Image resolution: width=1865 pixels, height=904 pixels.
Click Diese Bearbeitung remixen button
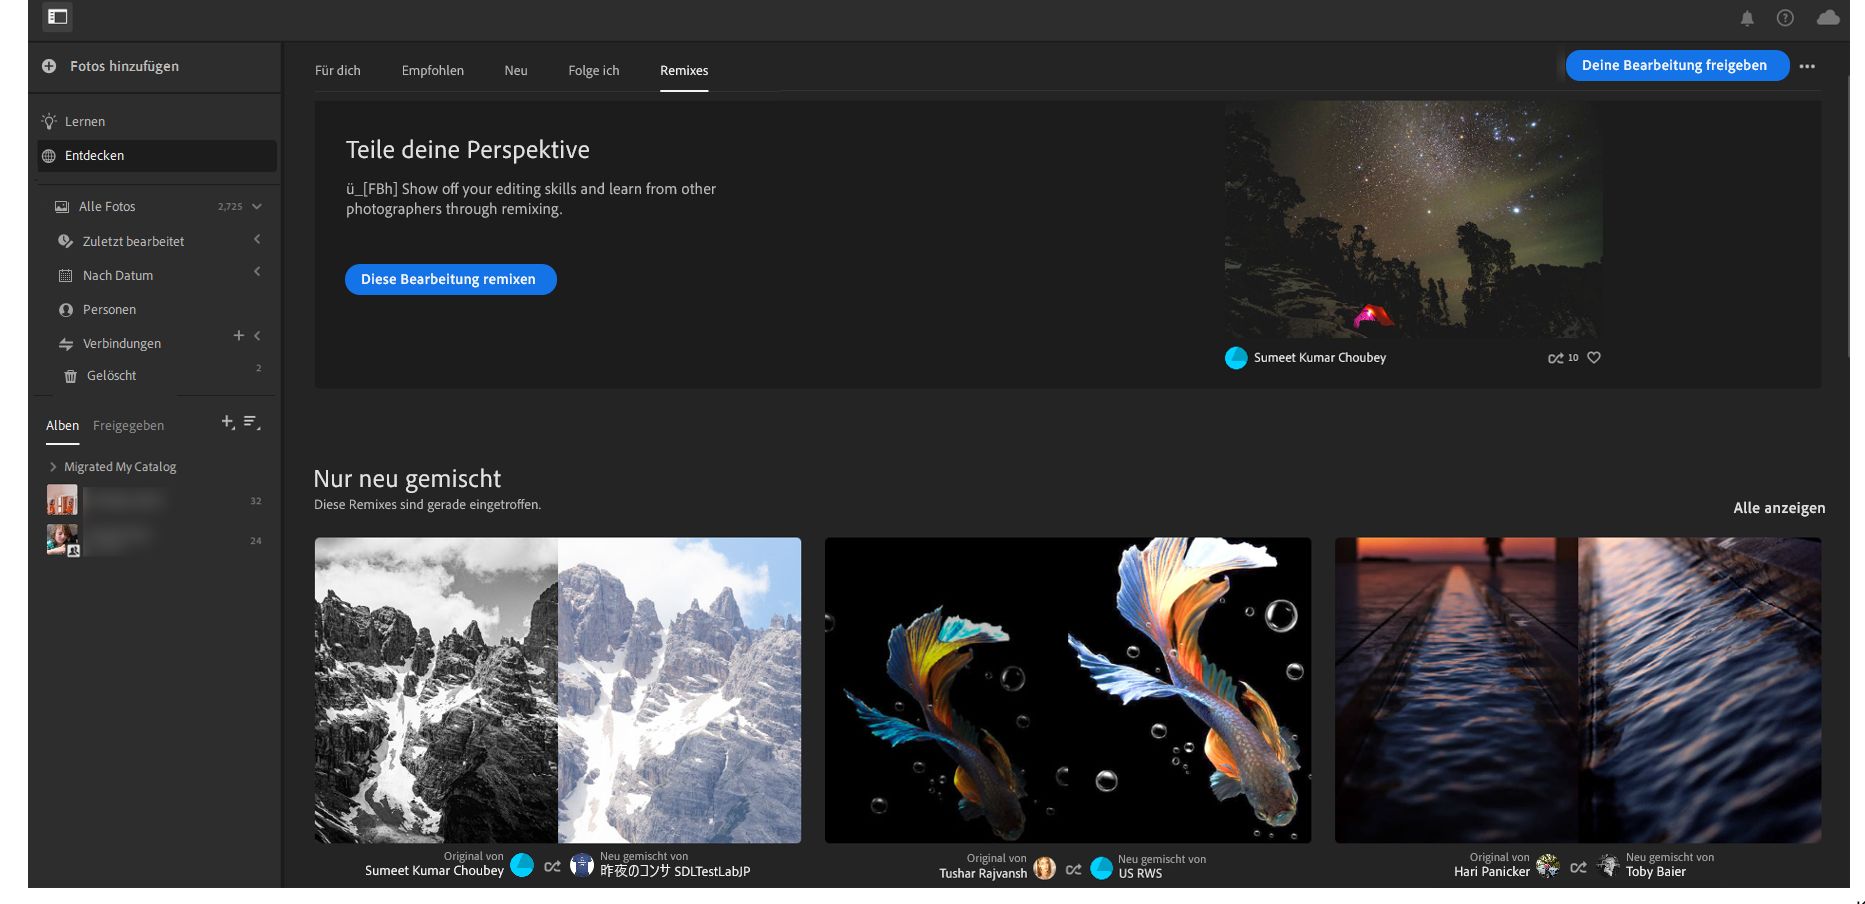point(450,280)
